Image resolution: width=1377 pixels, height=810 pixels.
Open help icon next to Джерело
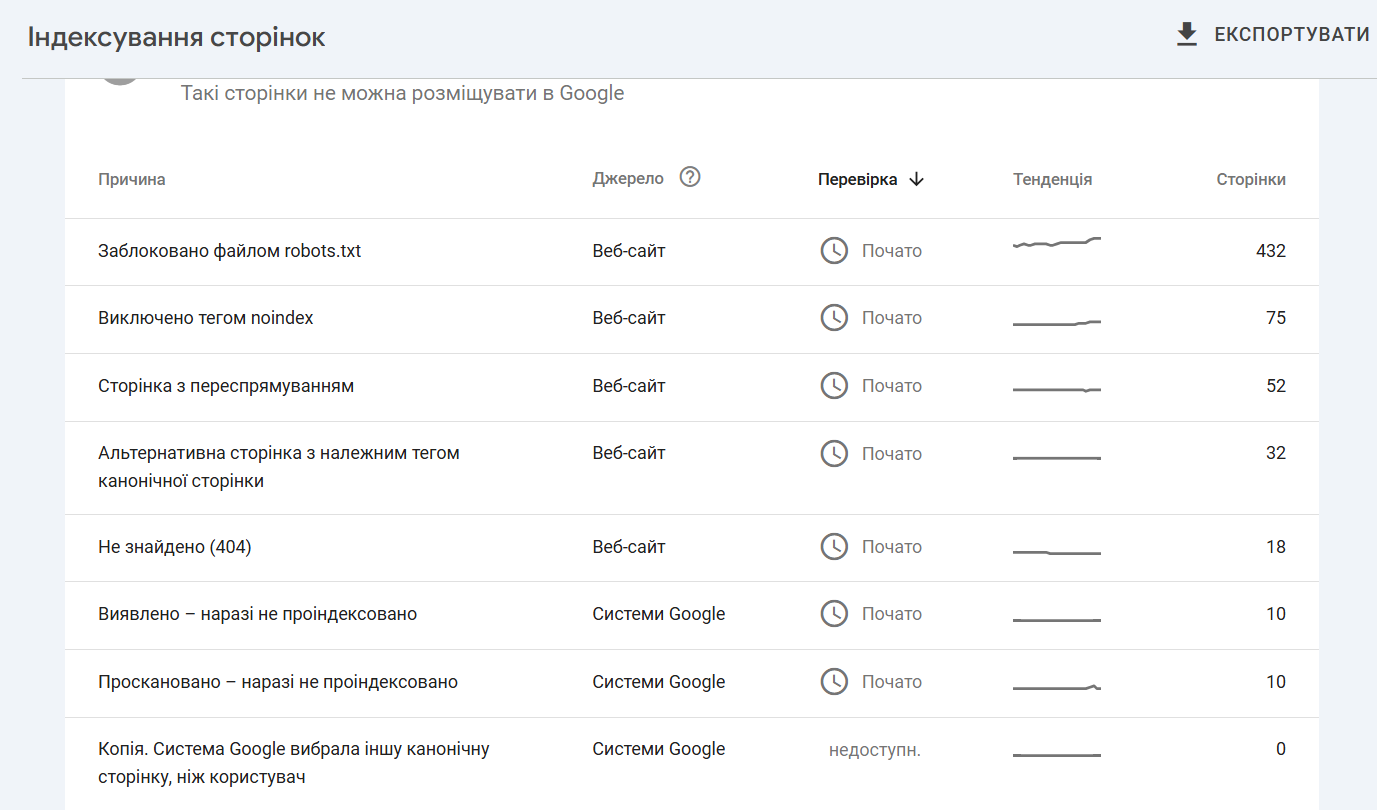pos(690,177)
